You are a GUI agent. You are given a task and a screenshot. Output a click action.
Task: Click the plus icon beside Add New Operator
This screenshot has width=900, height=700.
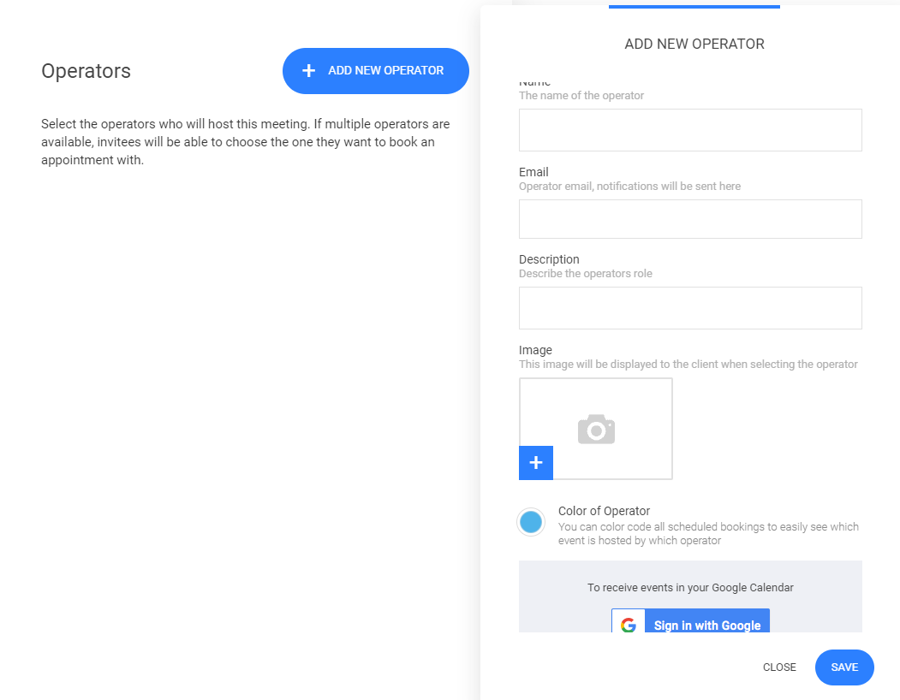pyautogui.click(x=309, y=71)
